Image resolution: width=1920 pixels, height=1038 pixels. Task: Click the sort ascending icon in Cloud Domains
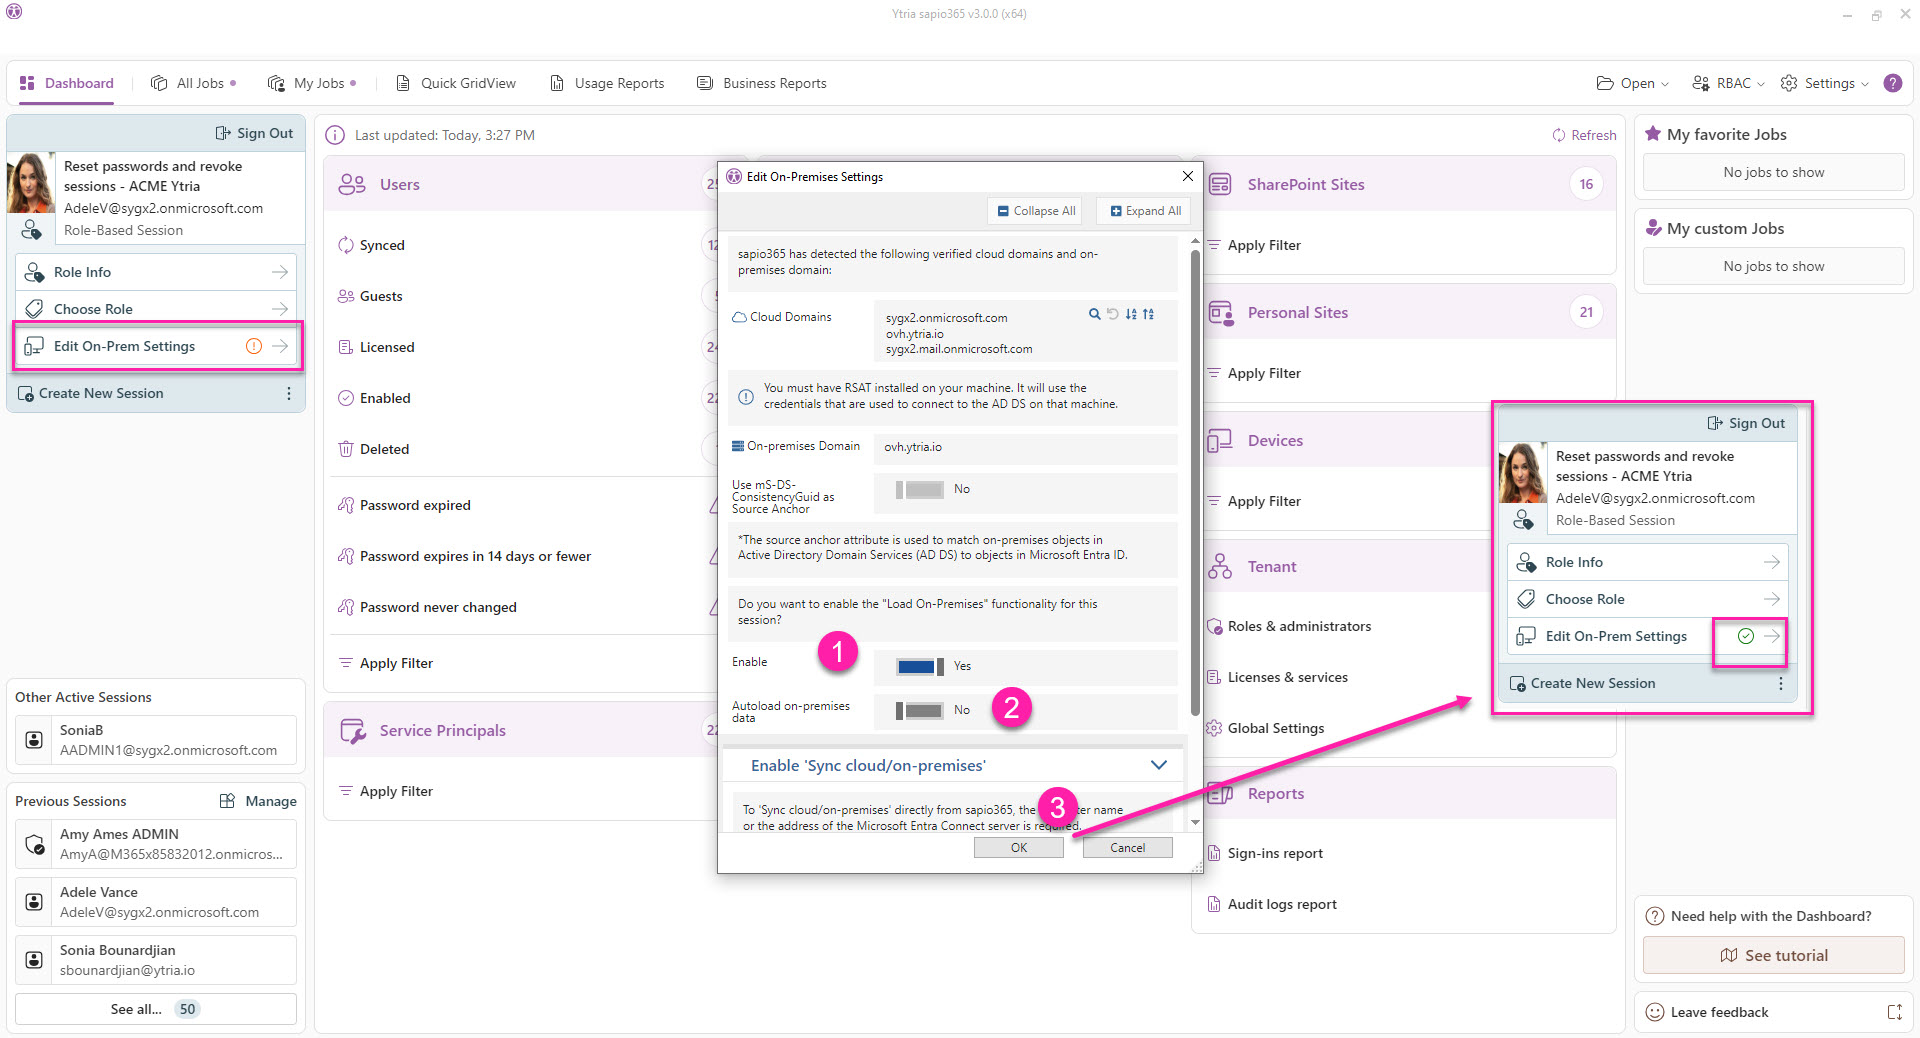(1131, 314)
